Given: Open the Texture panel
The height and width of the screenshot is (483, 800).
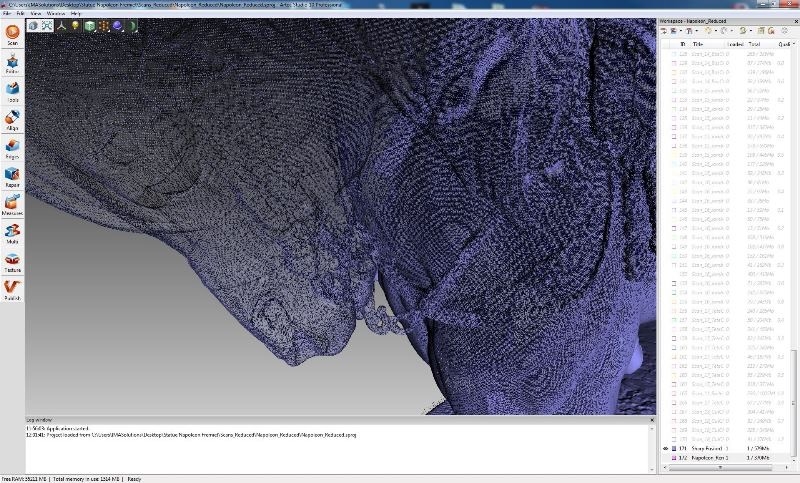Looking at the screenshot, I should [x=12, y=262].
